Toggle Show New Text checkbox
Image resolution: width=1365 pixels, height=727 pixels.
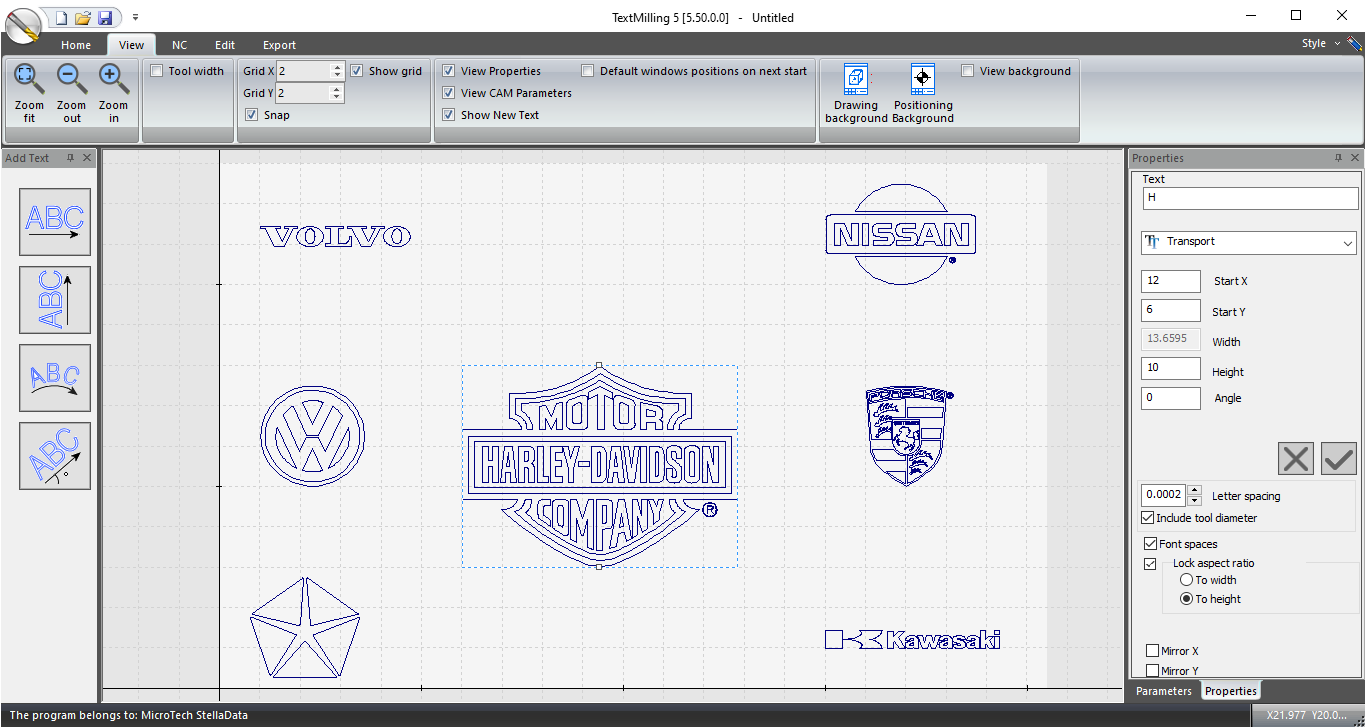click(449, 115)
